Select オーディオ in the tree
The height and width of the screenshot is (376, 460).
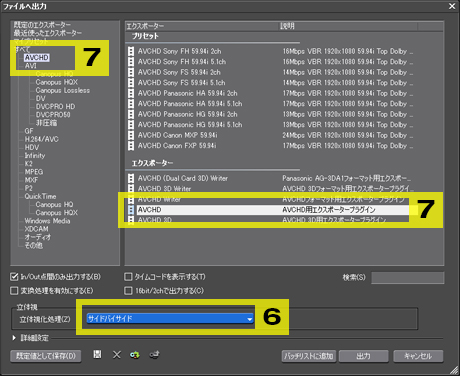[38, 237]
